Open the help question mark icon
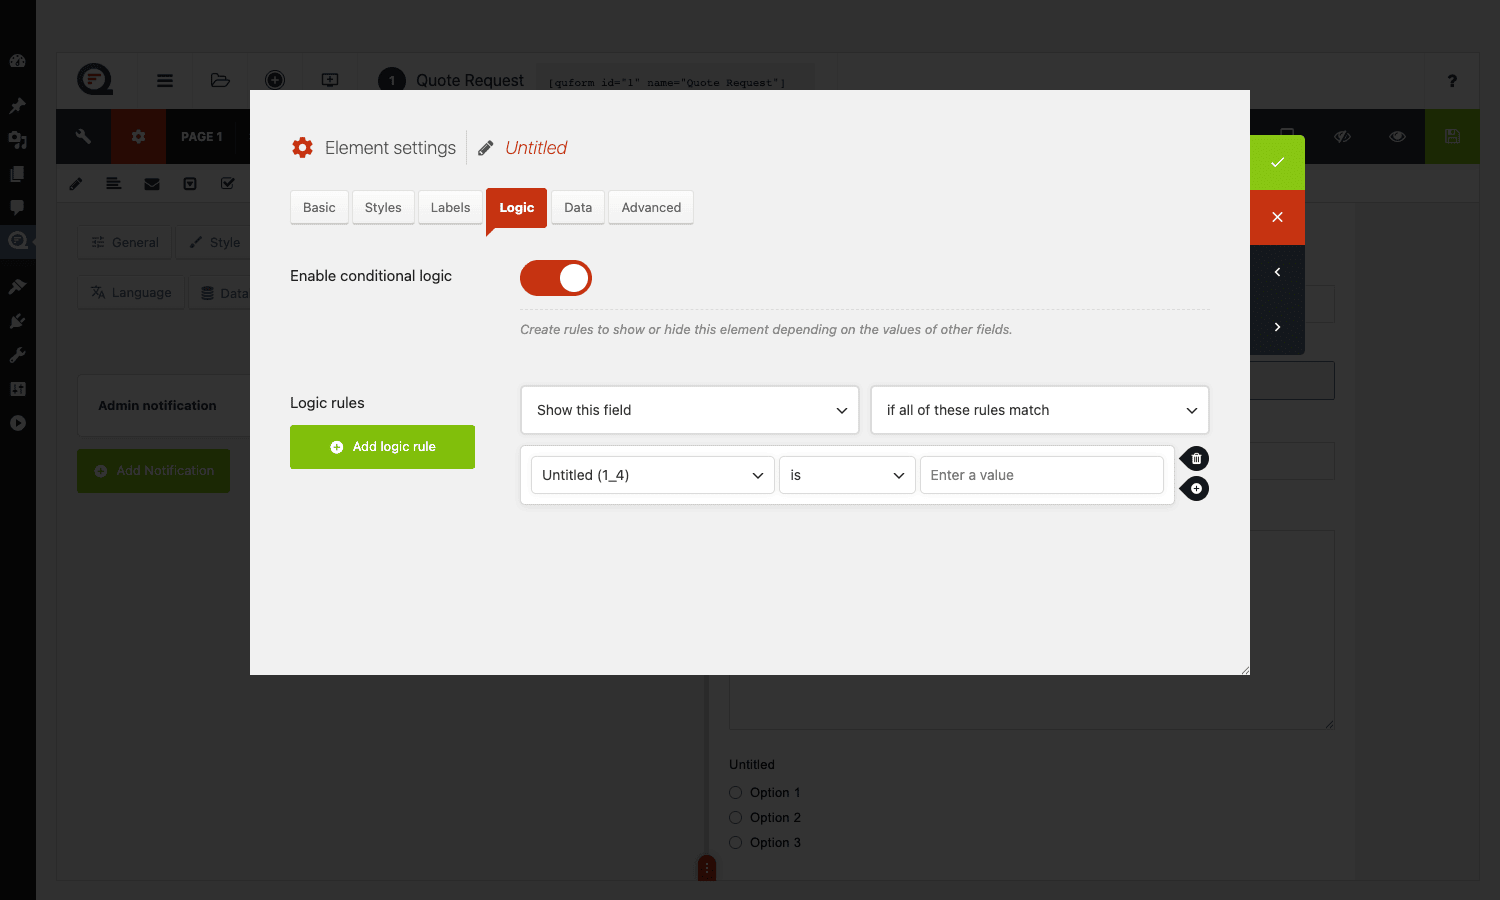The width and height of the screenshot is (1500, 900). (1452, 81)
